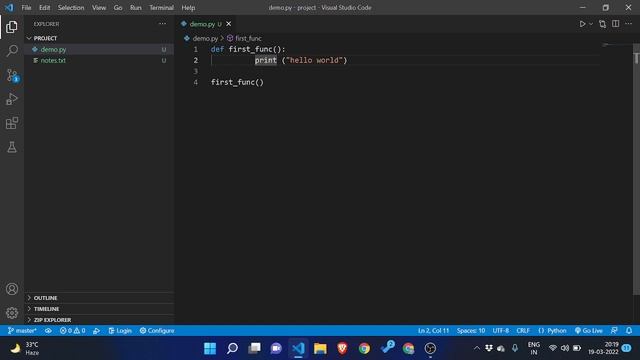Open Windows taskbar search
Viewport: 640px width, 360px height.
[232, 349]
